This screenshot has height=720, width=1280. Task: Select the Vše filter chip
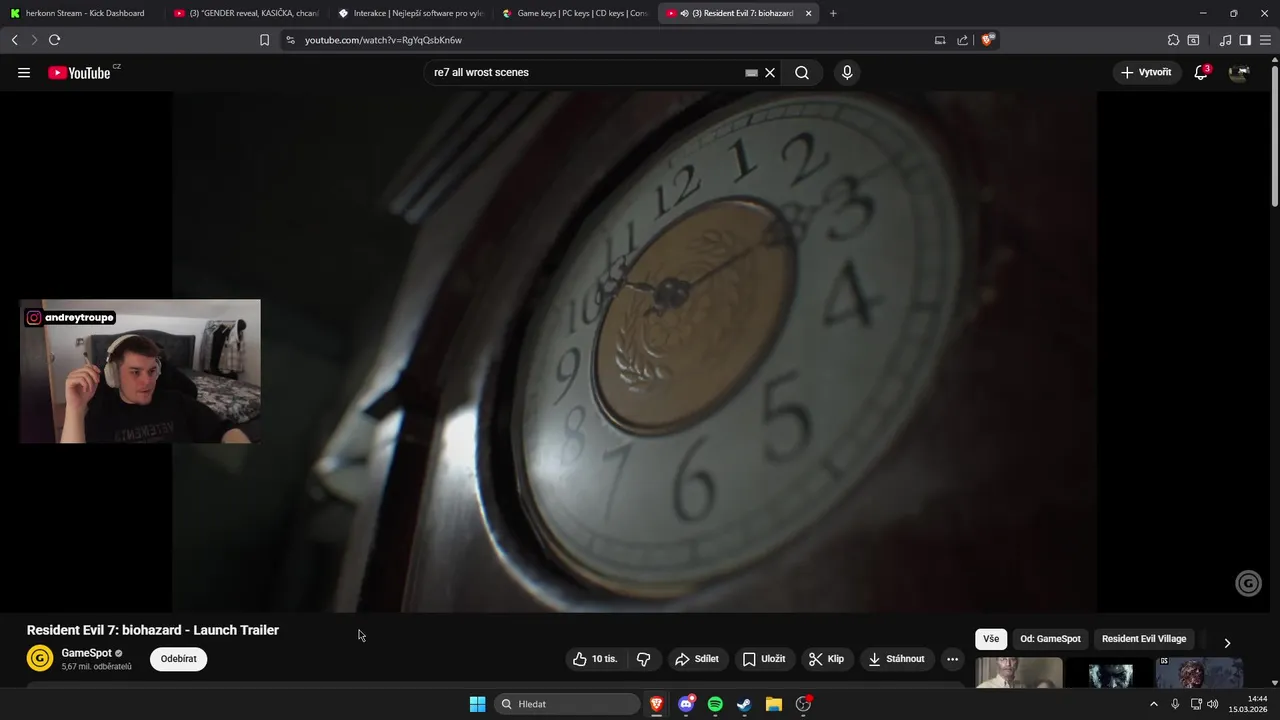(x=991, y=639)
